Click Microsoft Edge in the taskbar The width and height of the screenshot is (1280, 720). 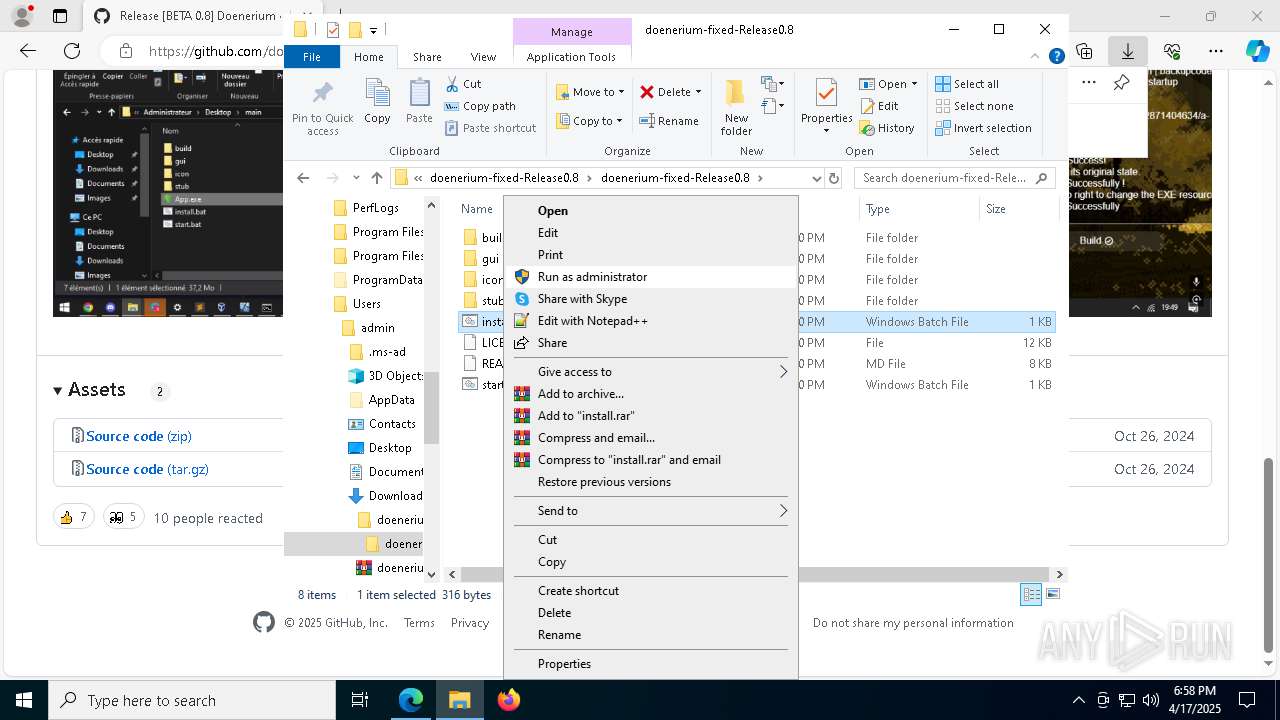click(411, 700)
